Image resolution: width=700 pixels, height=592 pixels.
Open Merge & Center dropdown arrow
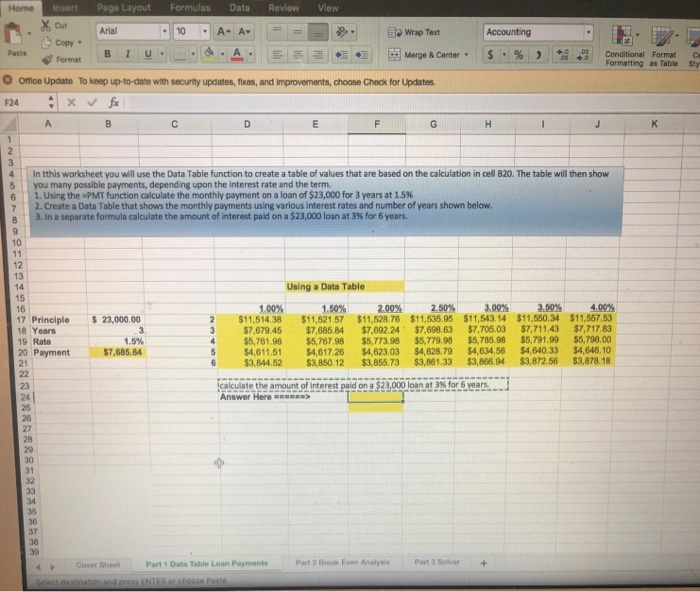[467, 54]
